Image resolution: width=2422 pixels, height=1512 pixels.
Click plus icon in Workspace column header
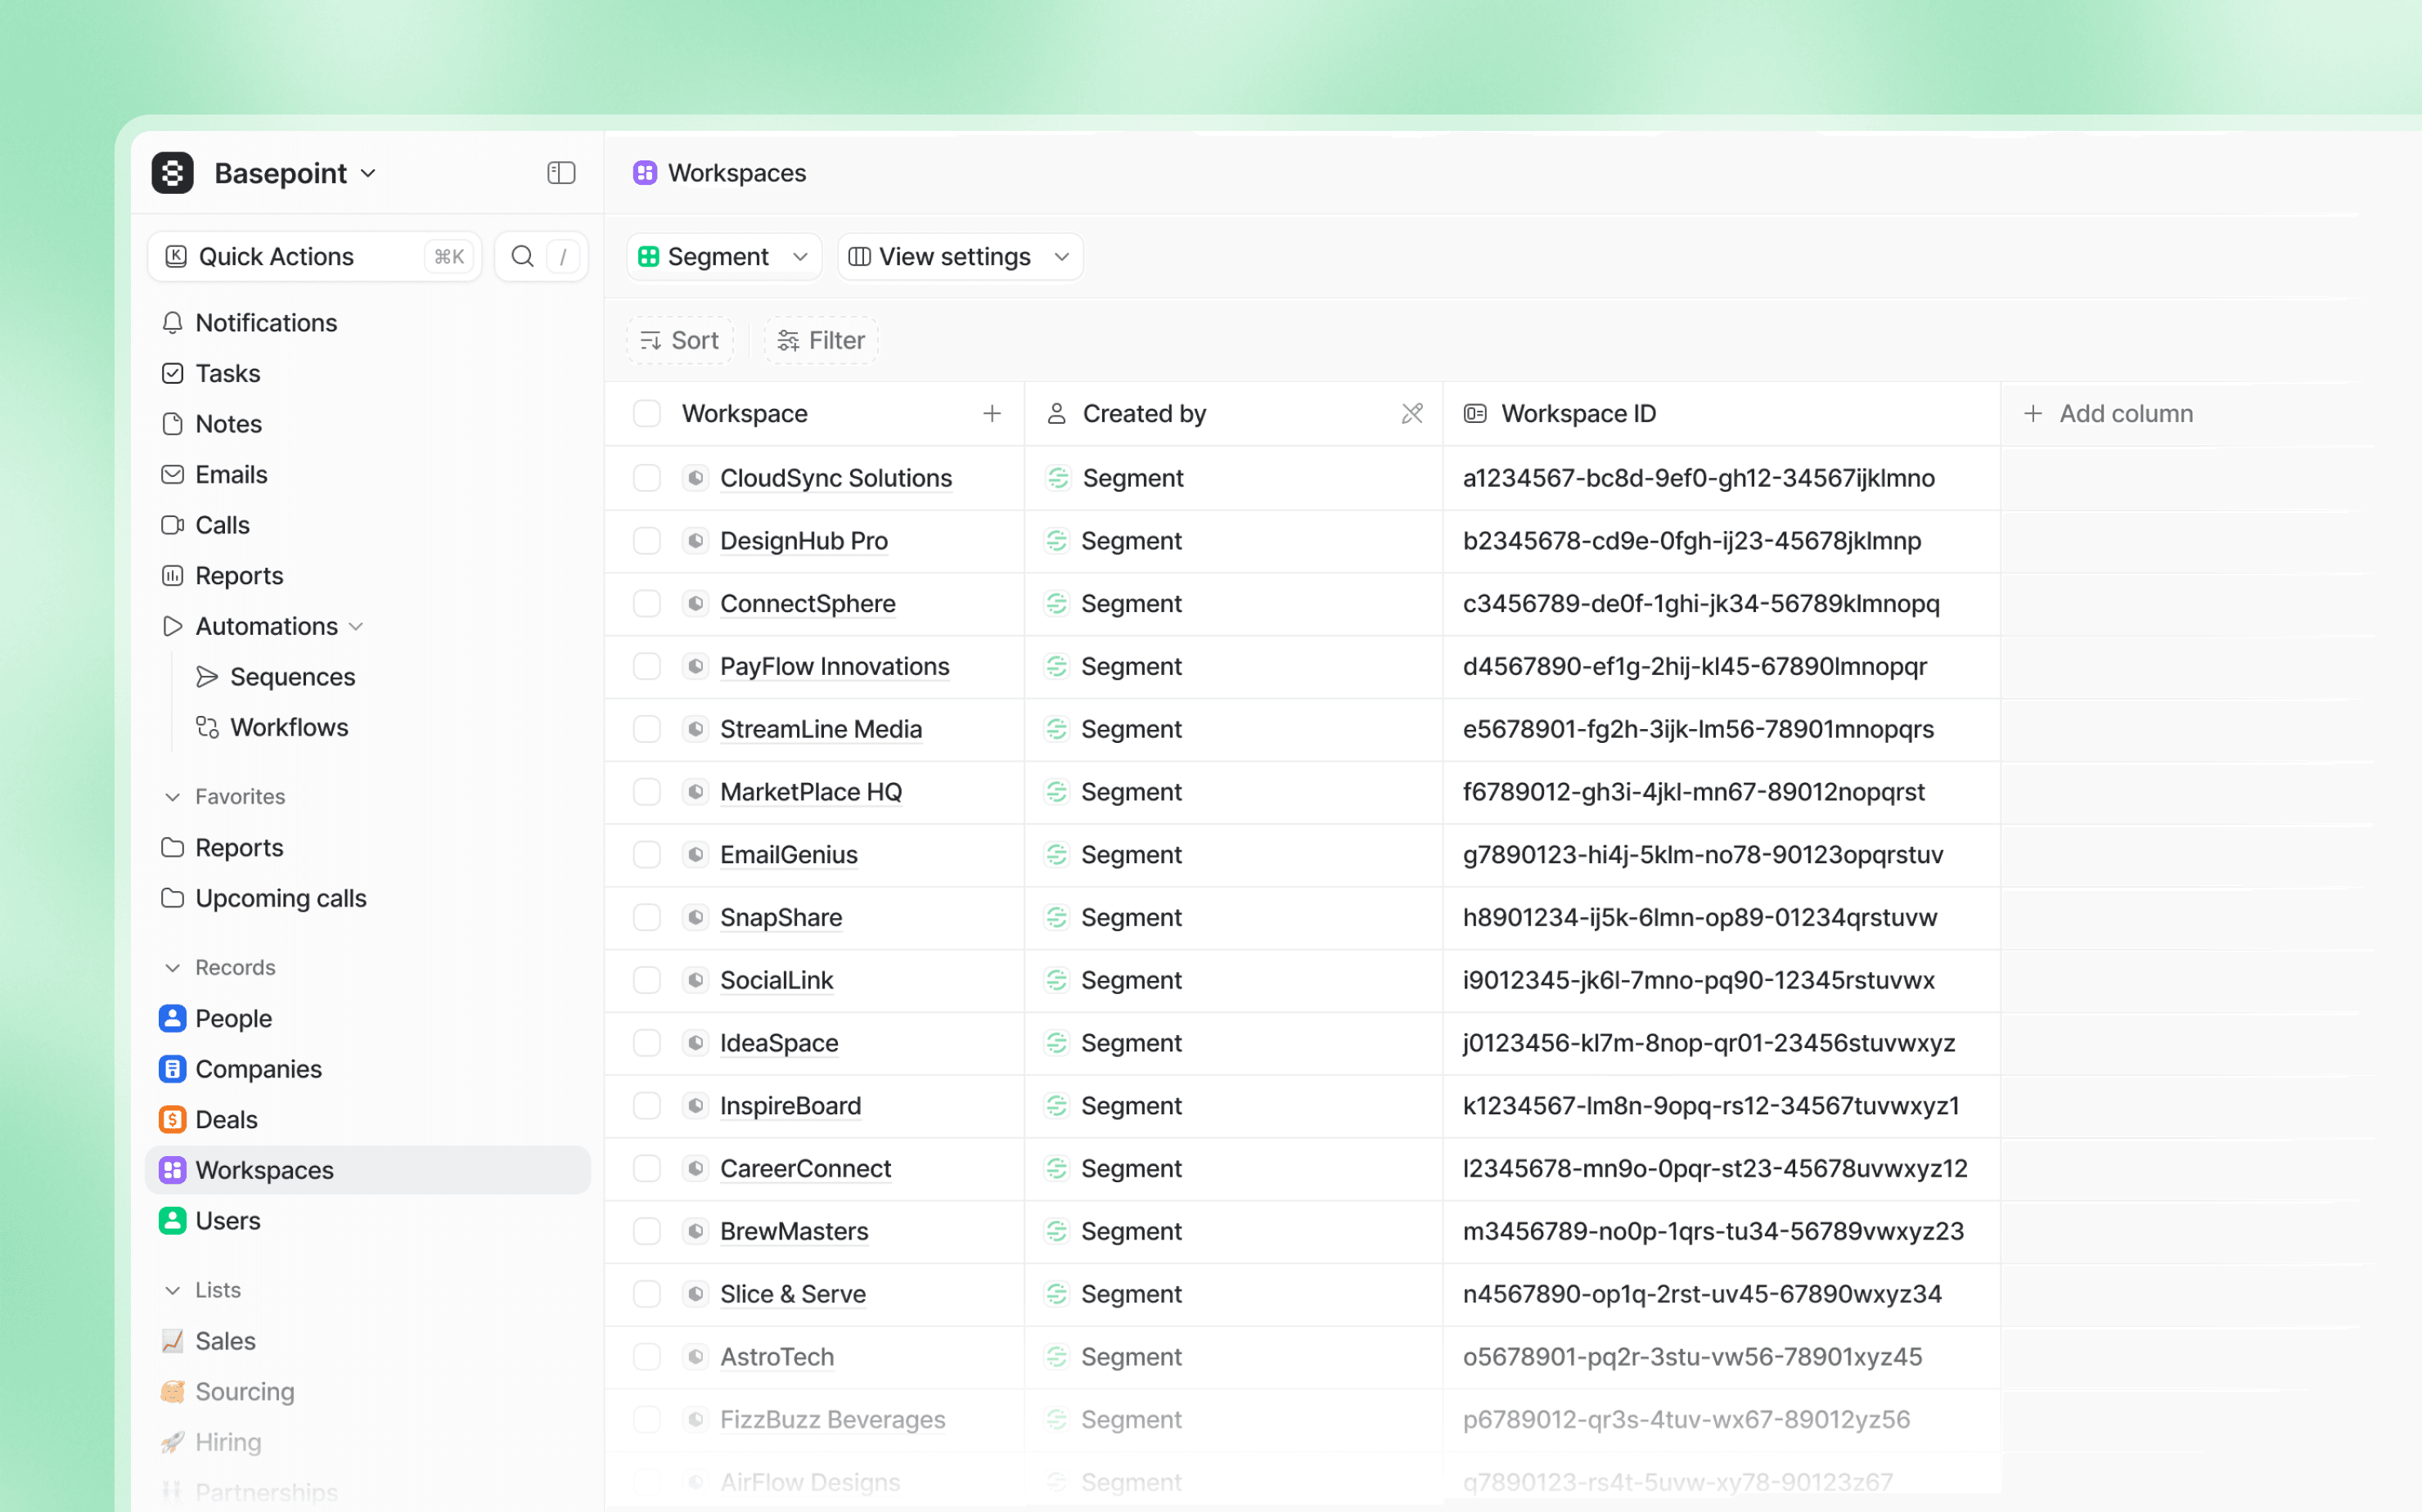[x=991, y=413]
